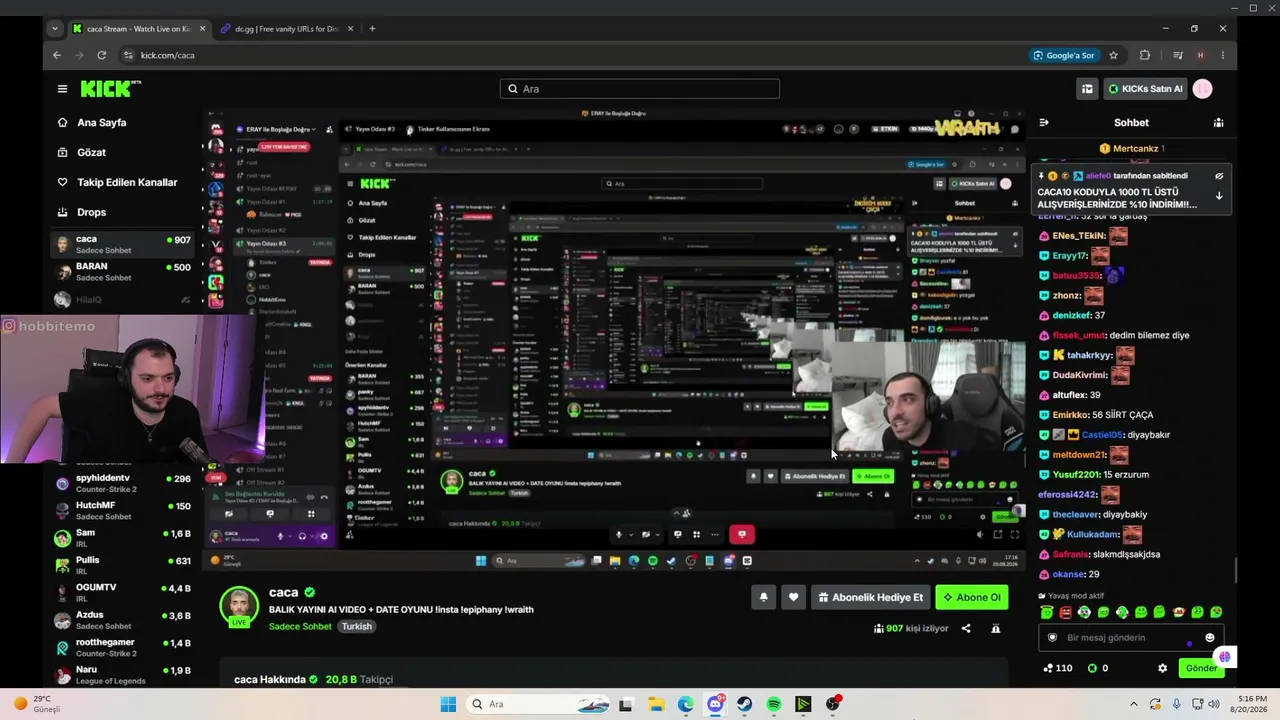Open the Pullis channel in sidebar
Viewport: 1280px width, 720px height.
123,565
